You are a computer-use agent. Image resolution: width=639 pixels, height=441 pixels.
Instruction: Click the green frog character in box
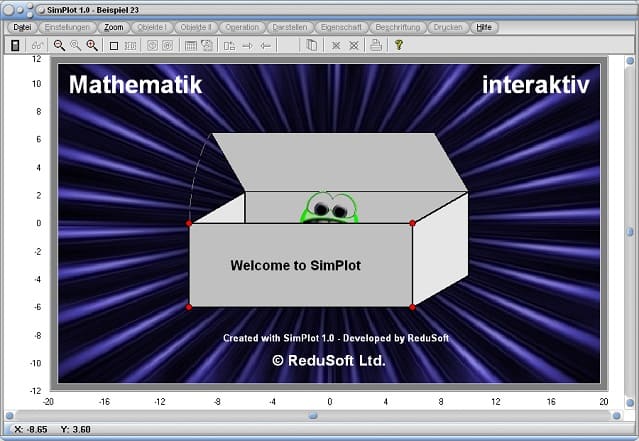330,208
